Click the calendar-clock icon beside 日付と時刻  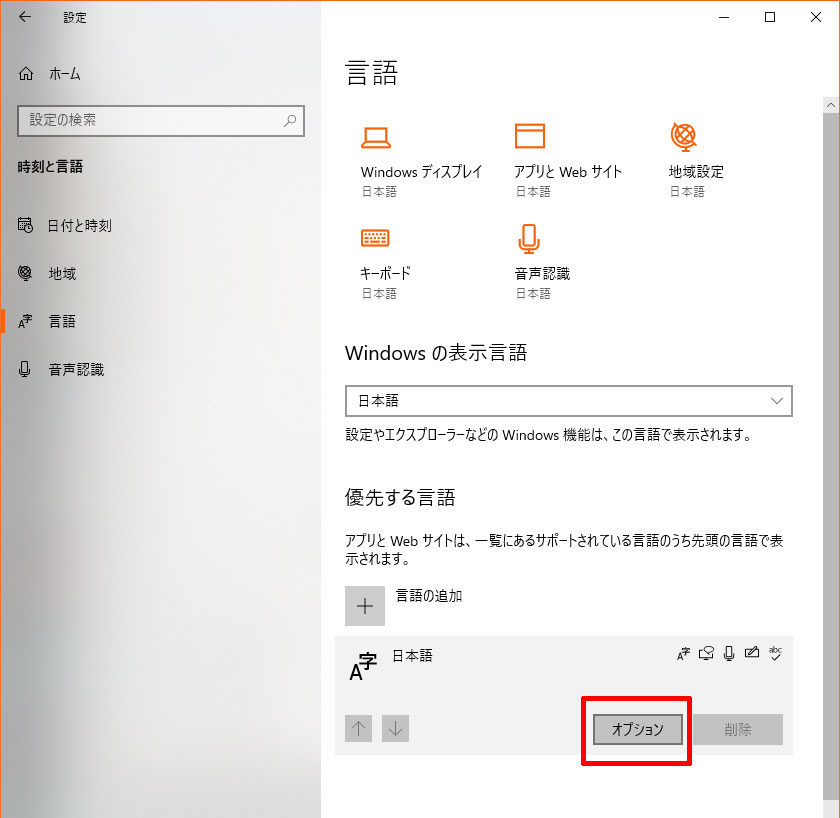point(25,225)
